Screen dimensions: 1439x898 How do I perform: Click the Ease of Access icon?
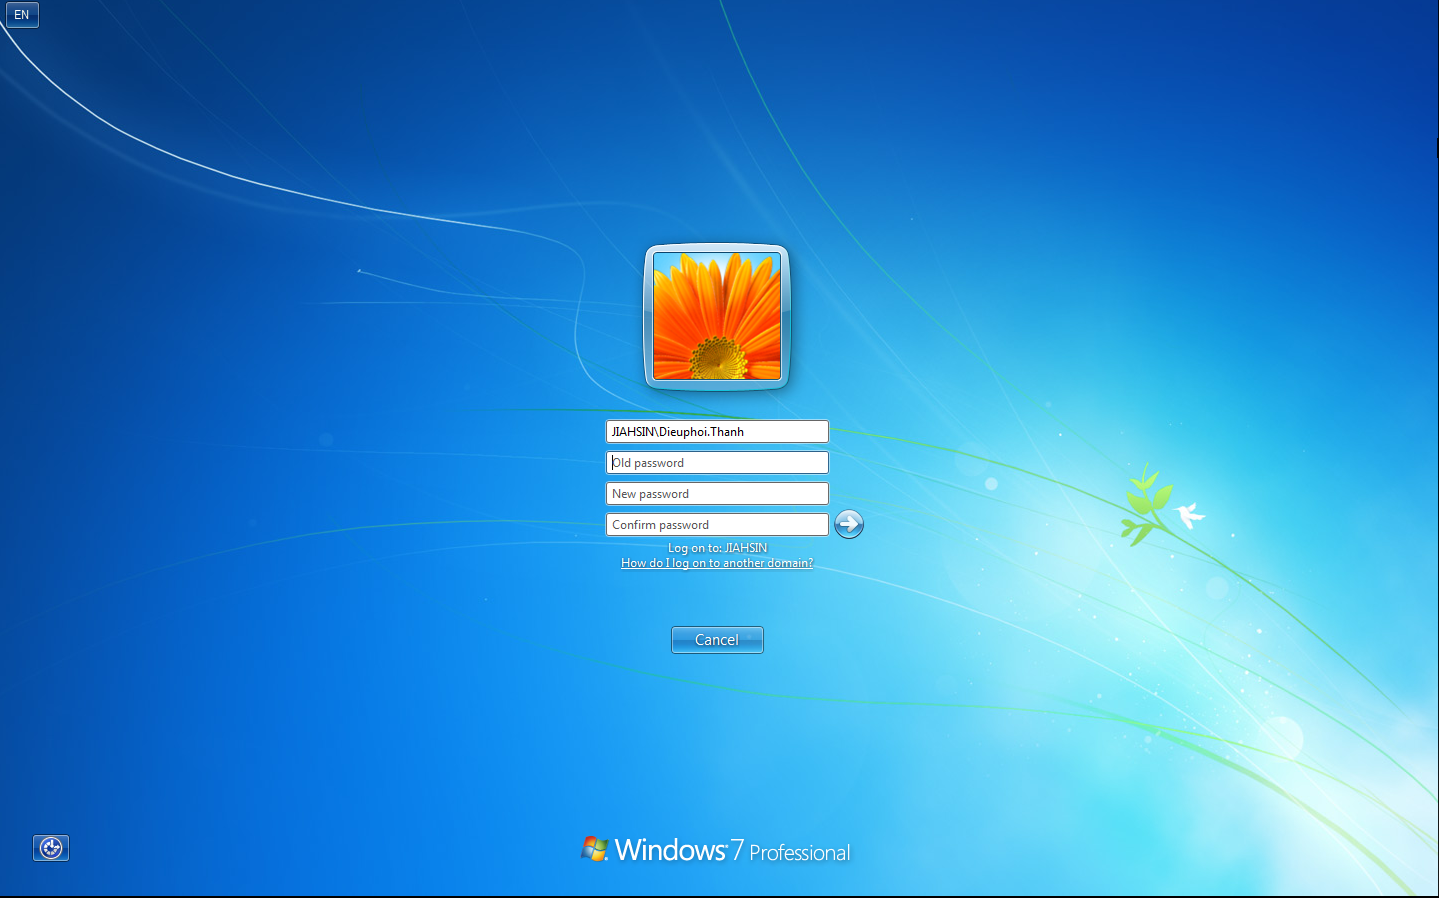[51, 848]
